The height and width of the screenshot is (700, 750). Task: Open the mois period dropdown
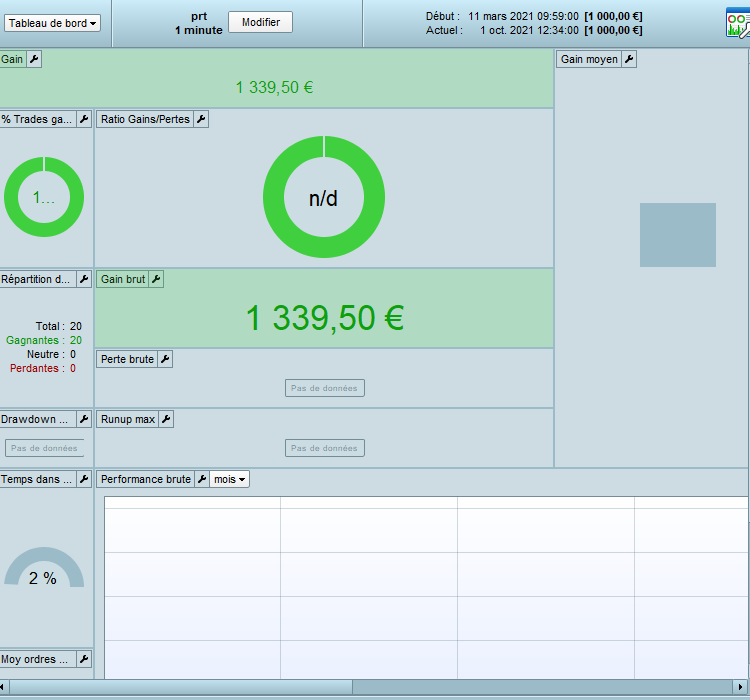click(x=230, y=479)
